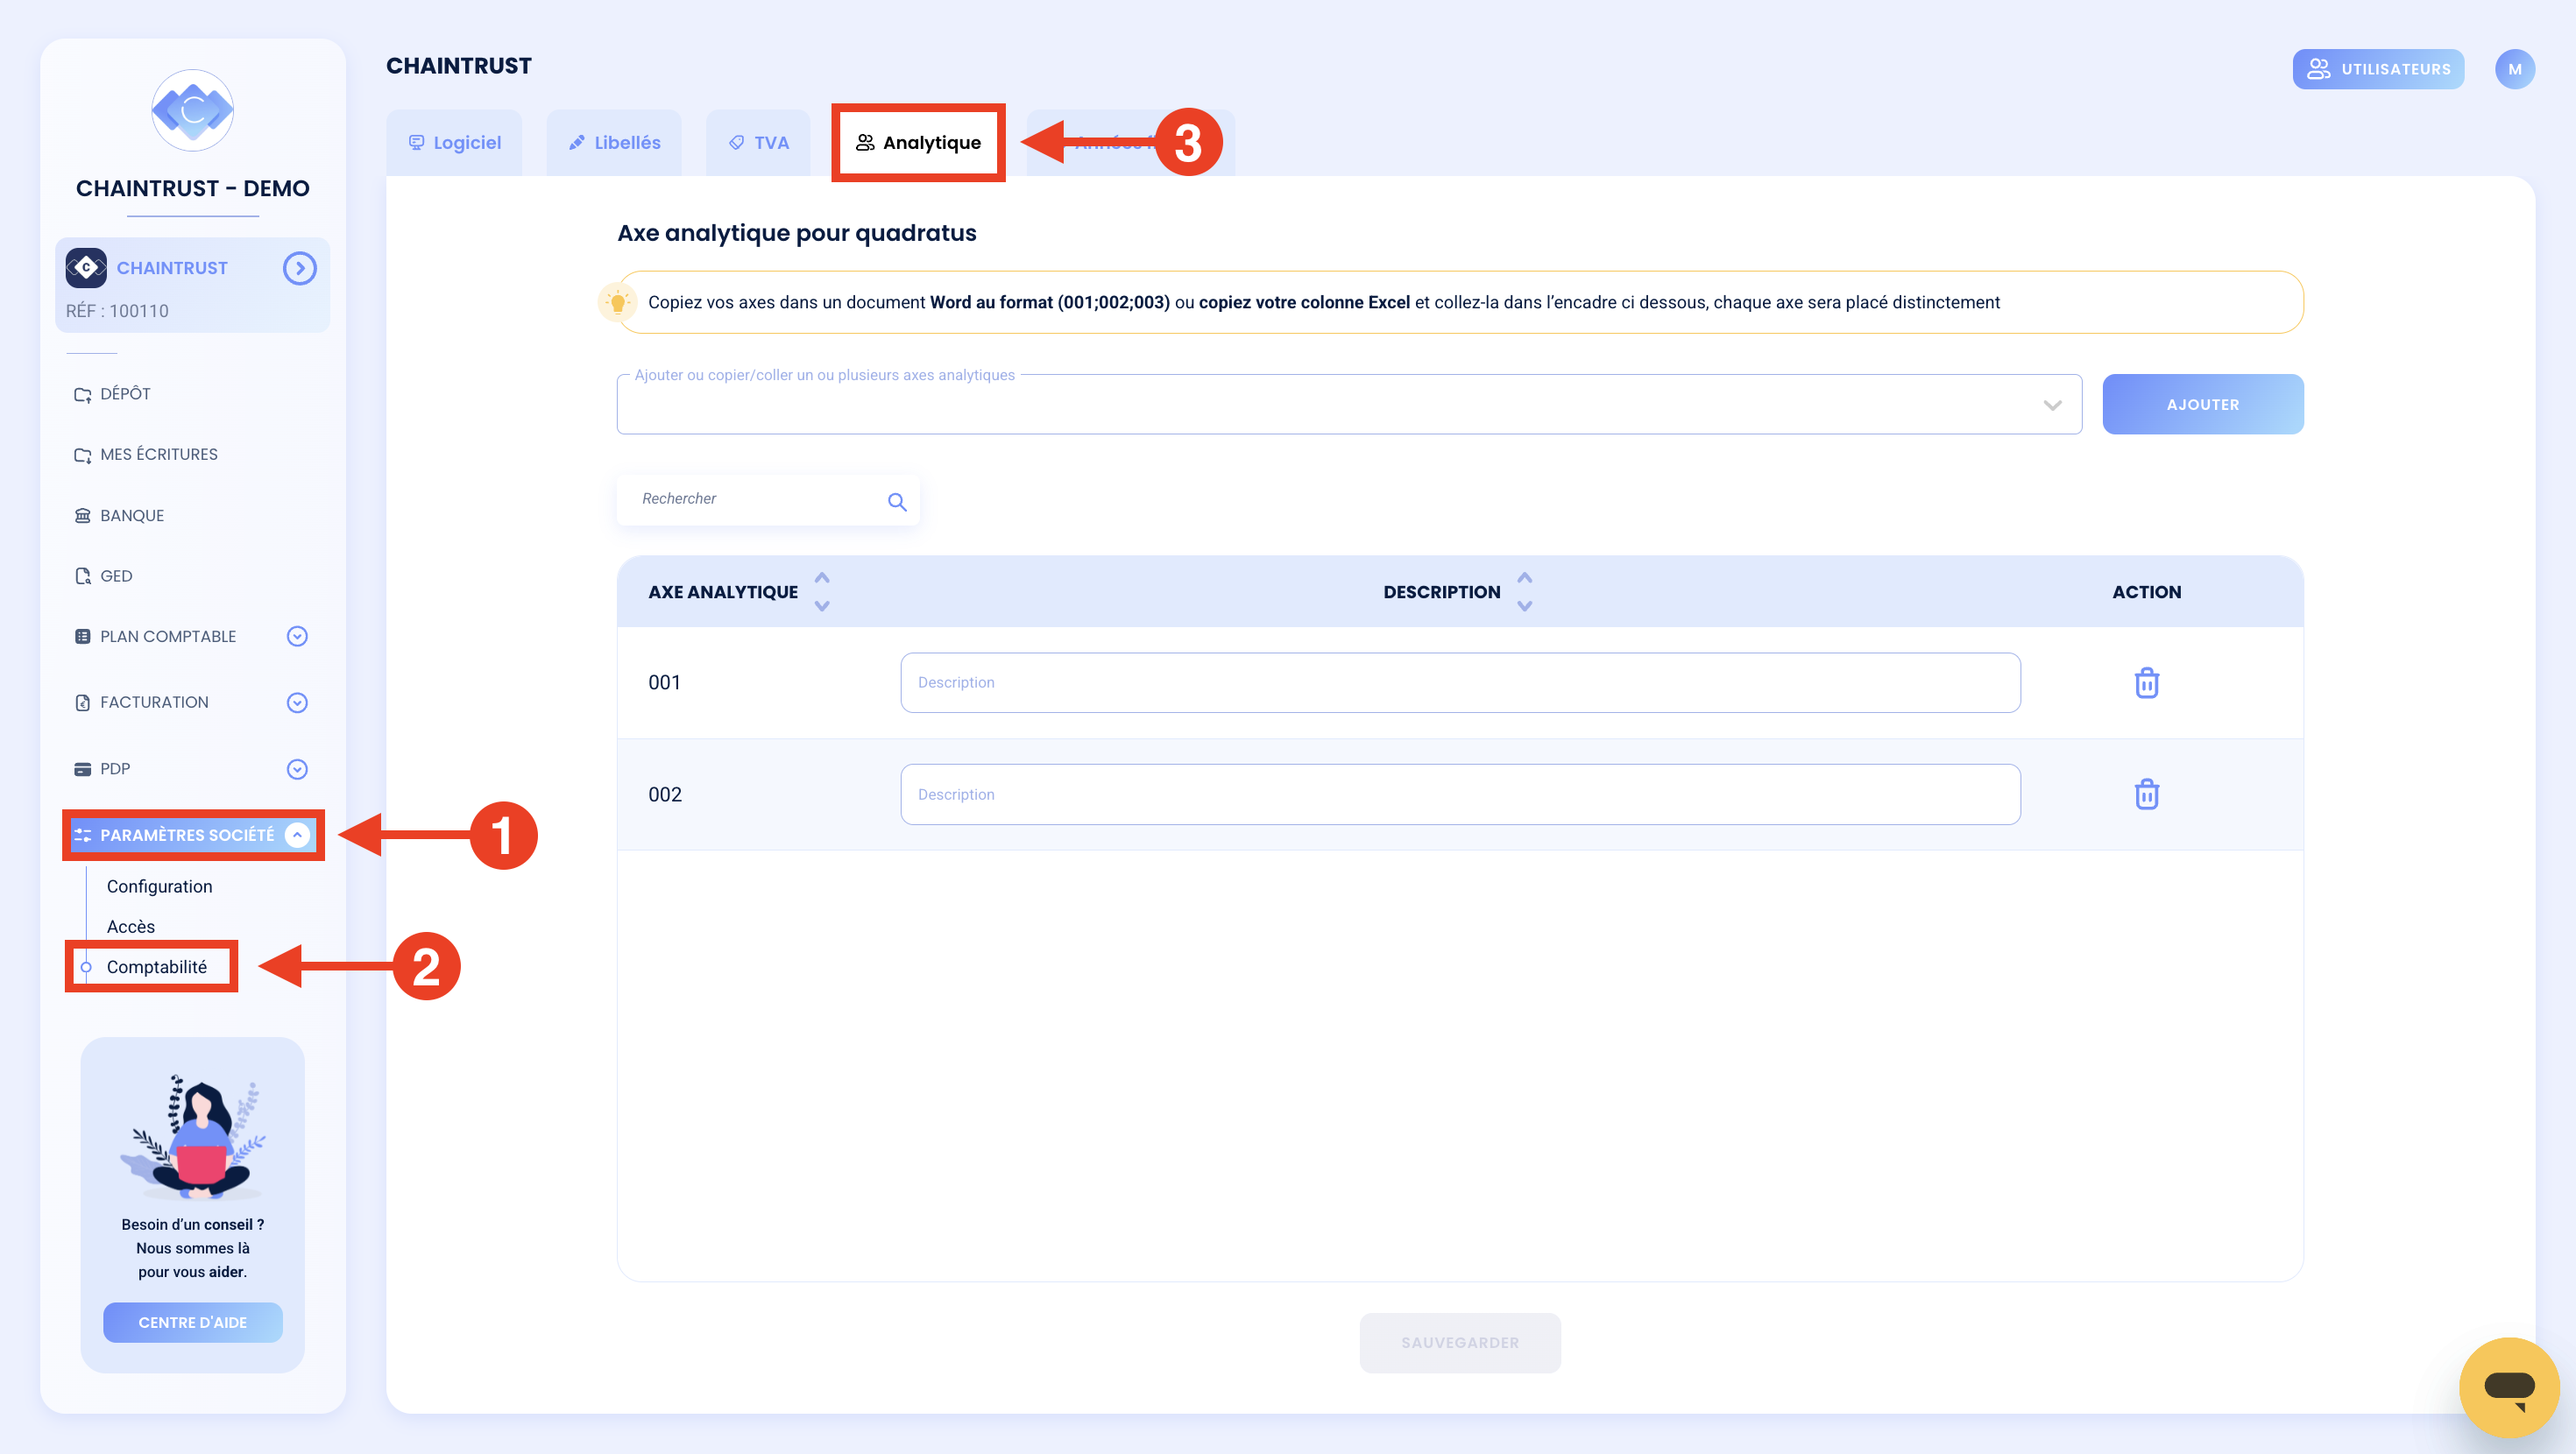Viewport: 2576px width, 1454px height.
Task: Click the FACTURATION invoice icon
Action: (82, 702)
